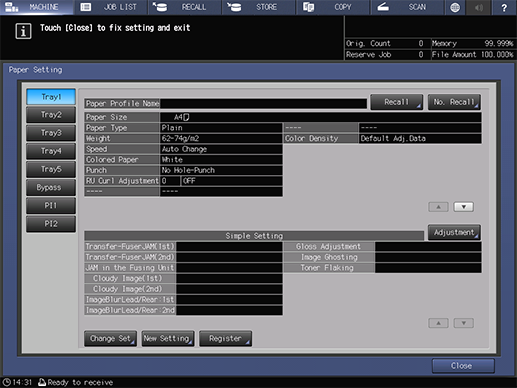Viewport: 517px width, 388px height.
Task: Click the globe network icon
Action: click(x=455, y=7)
